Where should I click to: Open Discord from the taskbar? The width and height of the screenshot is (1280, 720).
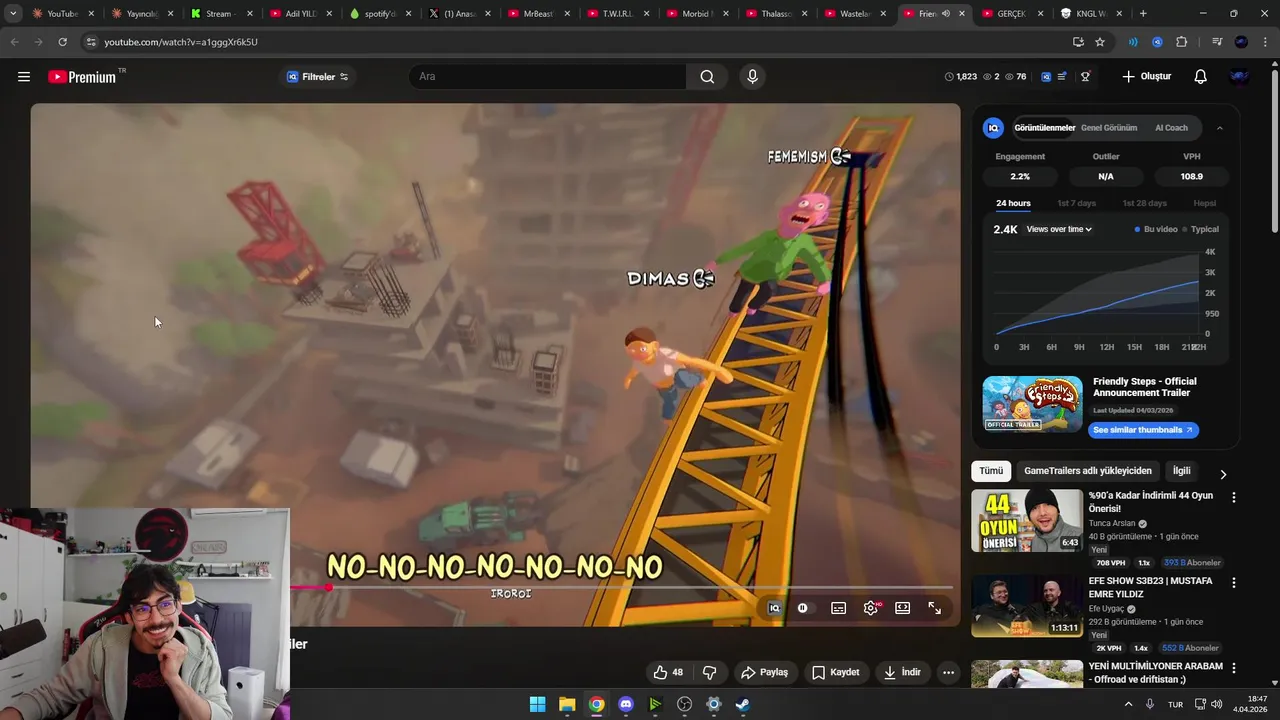point(626,704)
